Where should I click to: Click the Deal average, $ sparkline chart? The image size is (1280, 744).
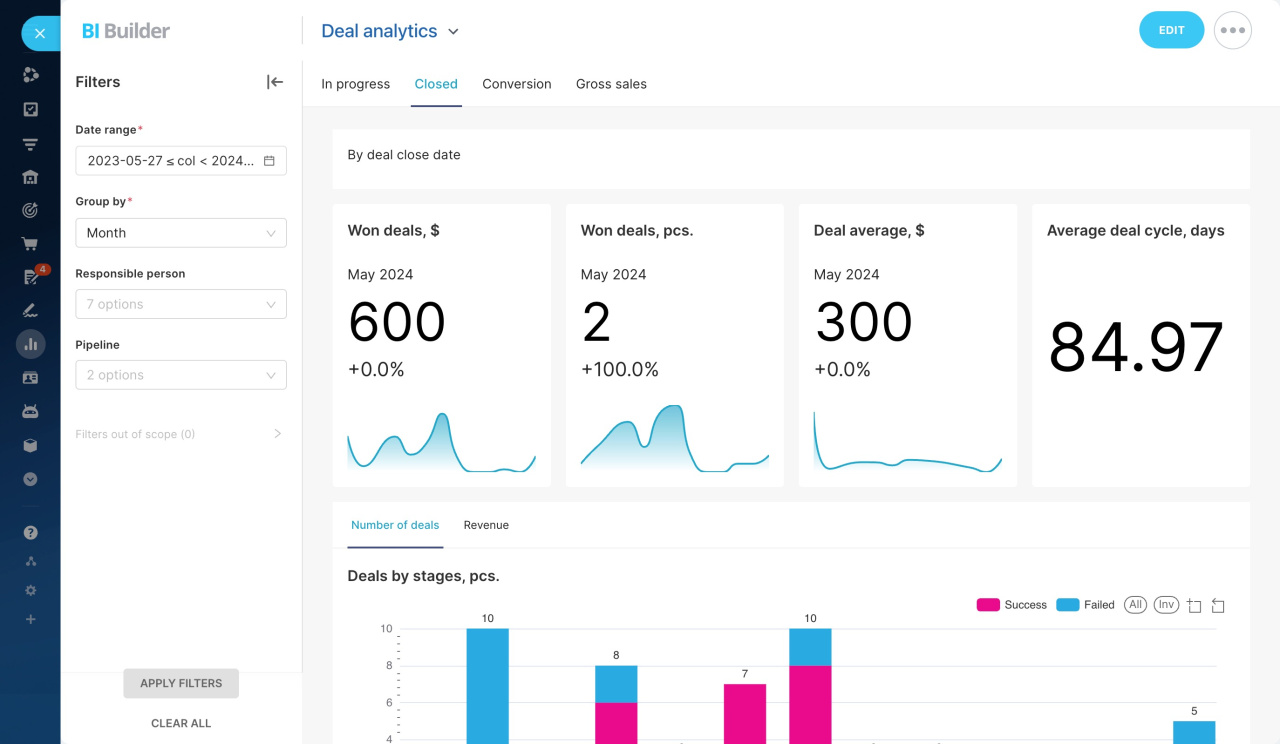[x=908, y=441]
